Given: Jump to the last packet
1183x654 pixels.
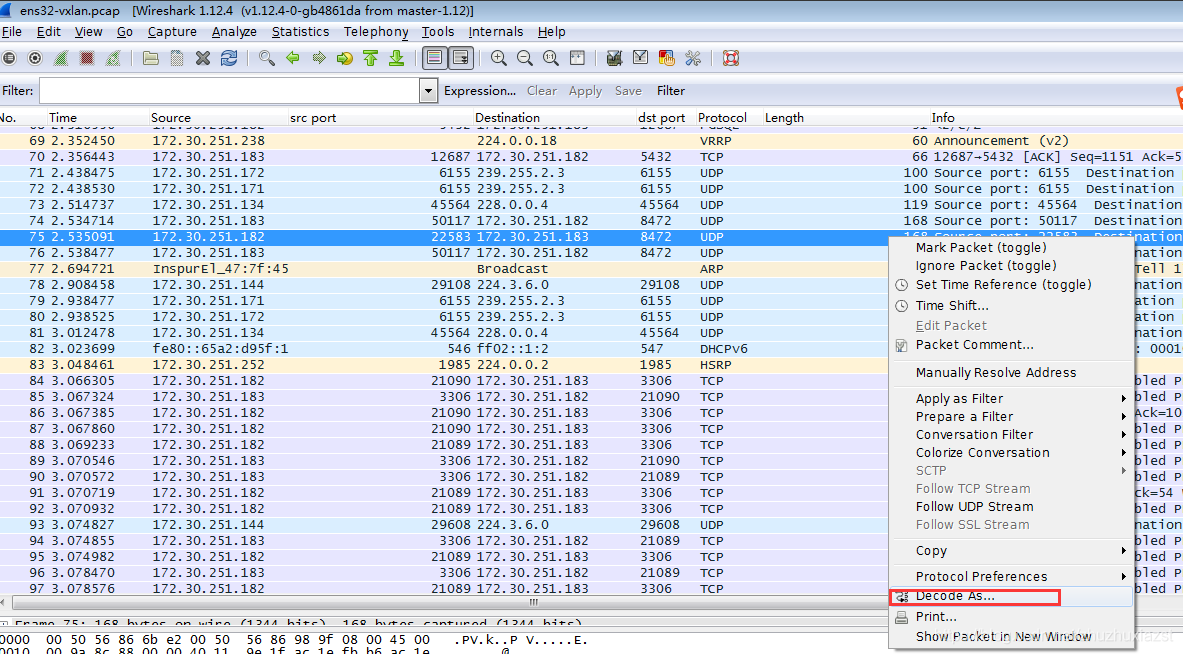Looking at the screenshot, I should click(x=397, y=58).
